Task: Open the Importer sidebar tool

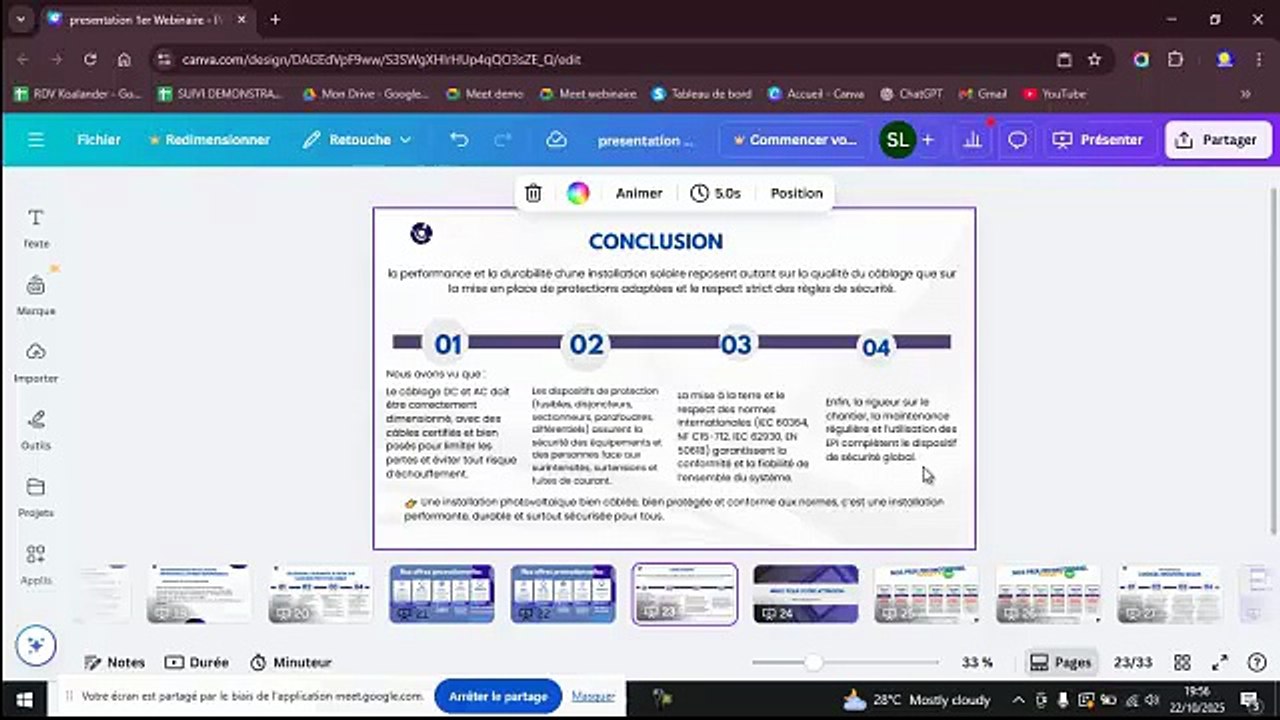Action: pos(36,363)
